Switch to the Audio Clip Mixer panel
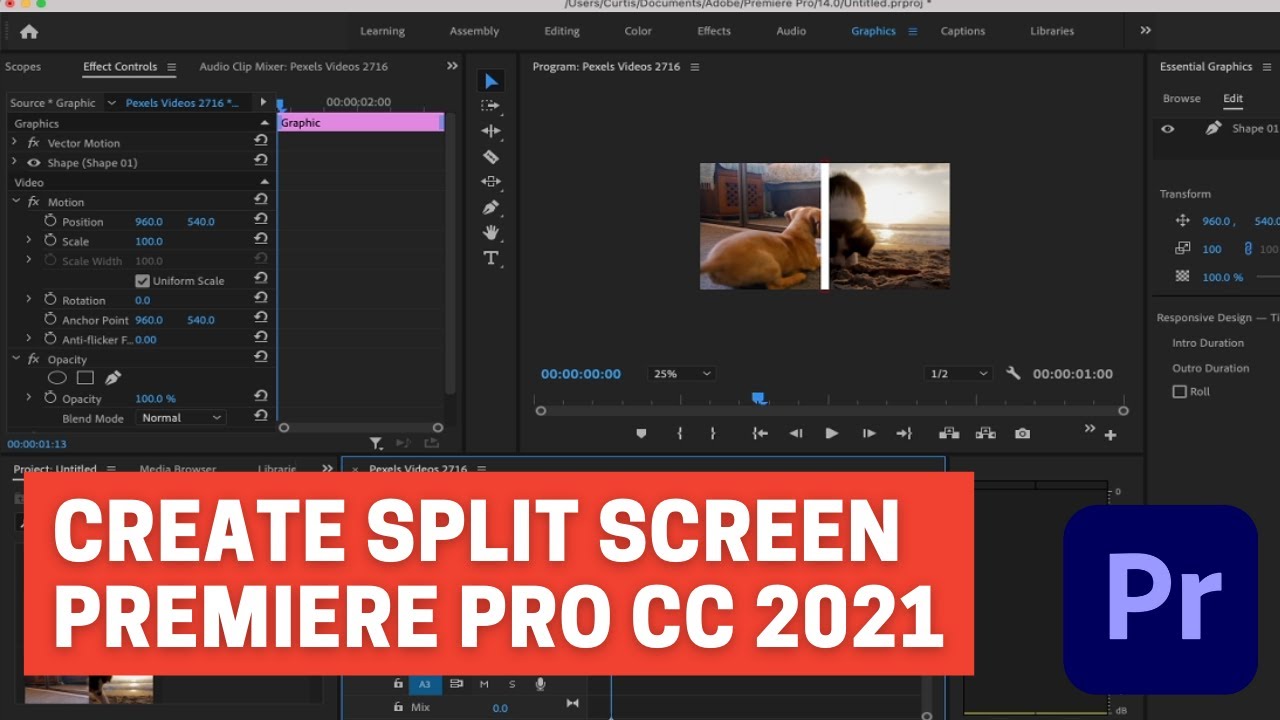Screen dimensions: 1280x720 [x=294, y=67]
